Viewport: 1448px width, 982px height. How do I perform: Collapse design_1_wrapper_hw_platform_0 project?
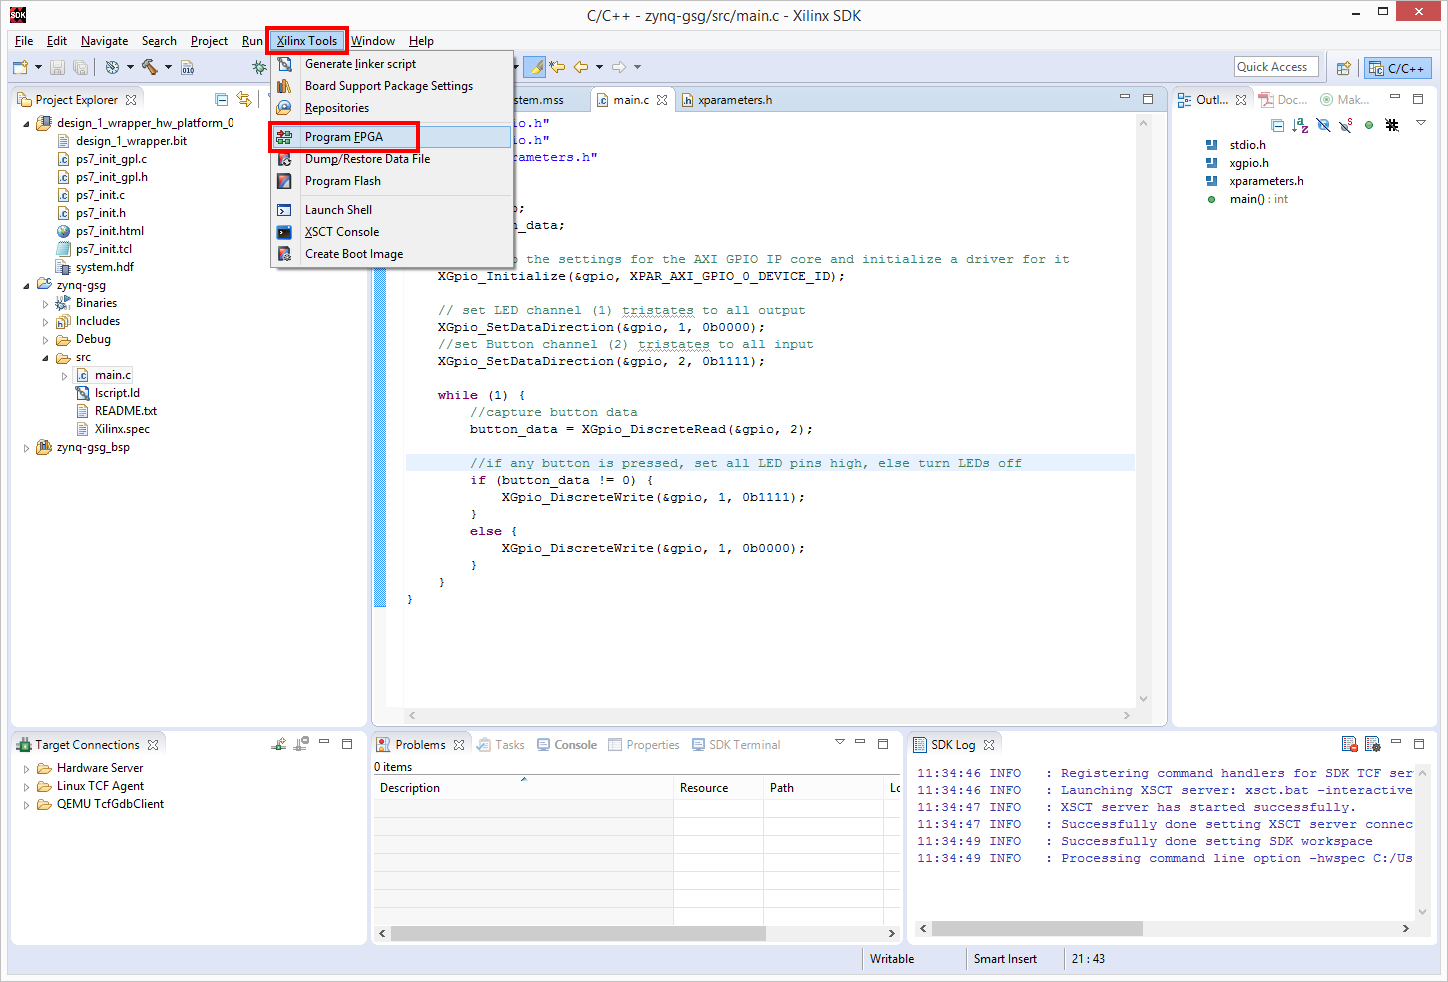click(x=26, y=123)
